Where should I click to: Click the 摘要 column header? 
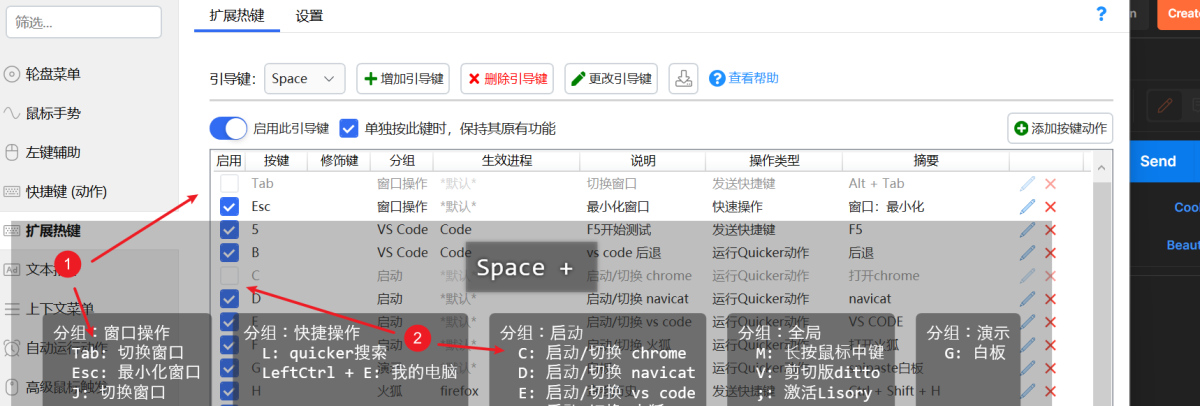[x=926, y=160]
